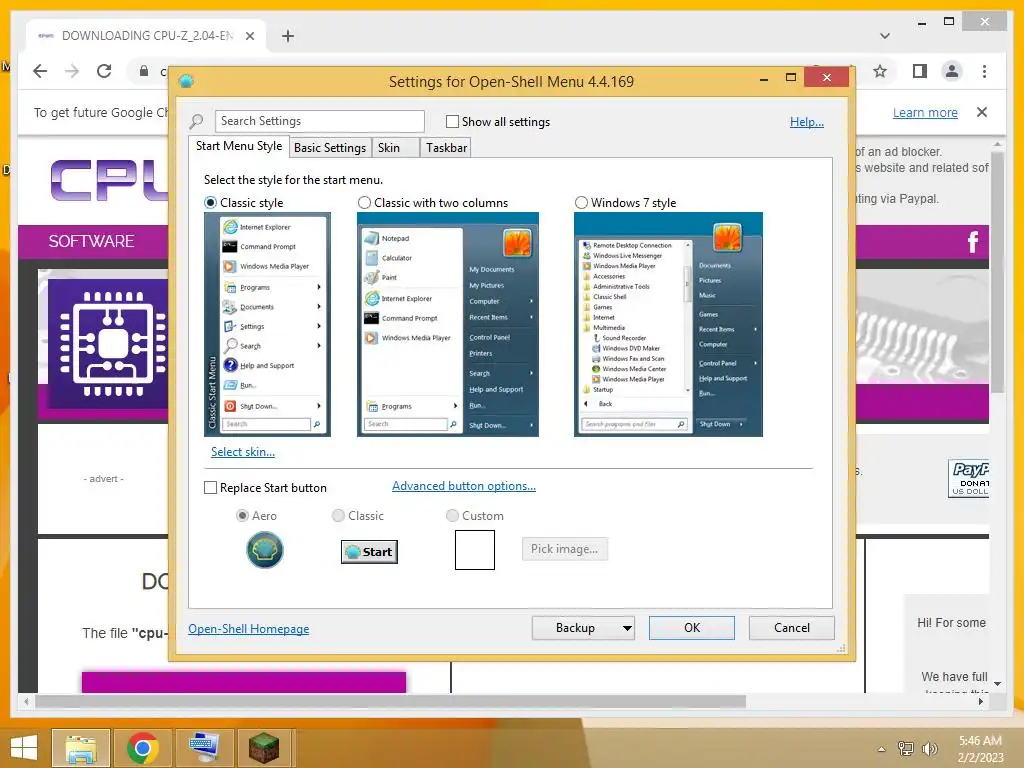Select Classic style radio button
The height and width of the screenshot is (768, 1024).
click(x=210, y=203)
